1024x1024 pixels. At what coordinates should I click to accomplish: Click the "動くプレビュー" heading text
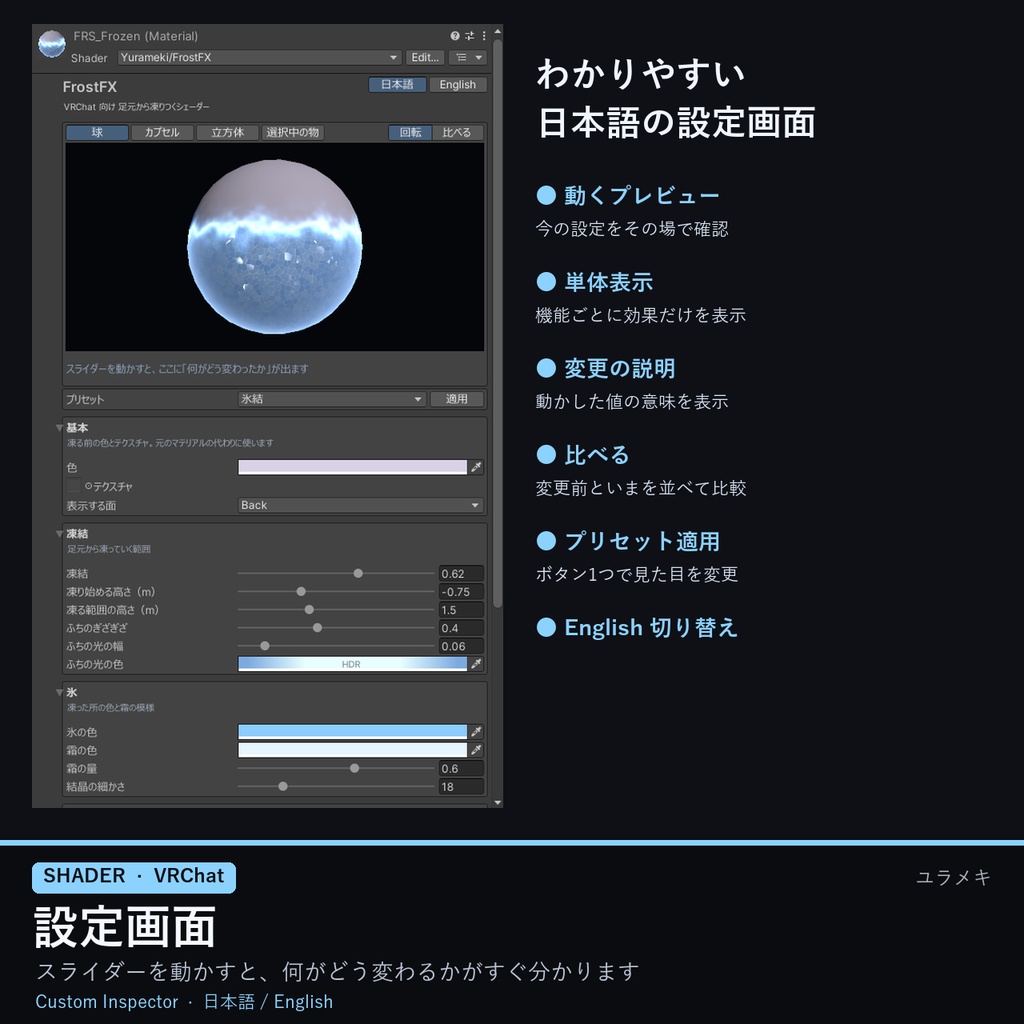click(641, 195)
